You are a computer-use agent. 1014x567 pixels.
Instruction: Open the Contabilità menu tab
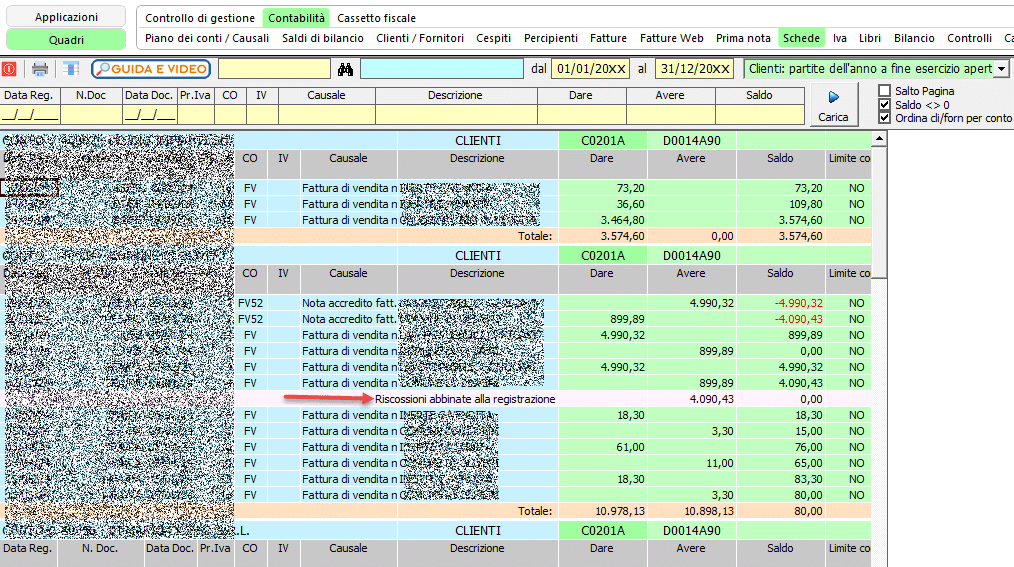click(x=295, y=18)
